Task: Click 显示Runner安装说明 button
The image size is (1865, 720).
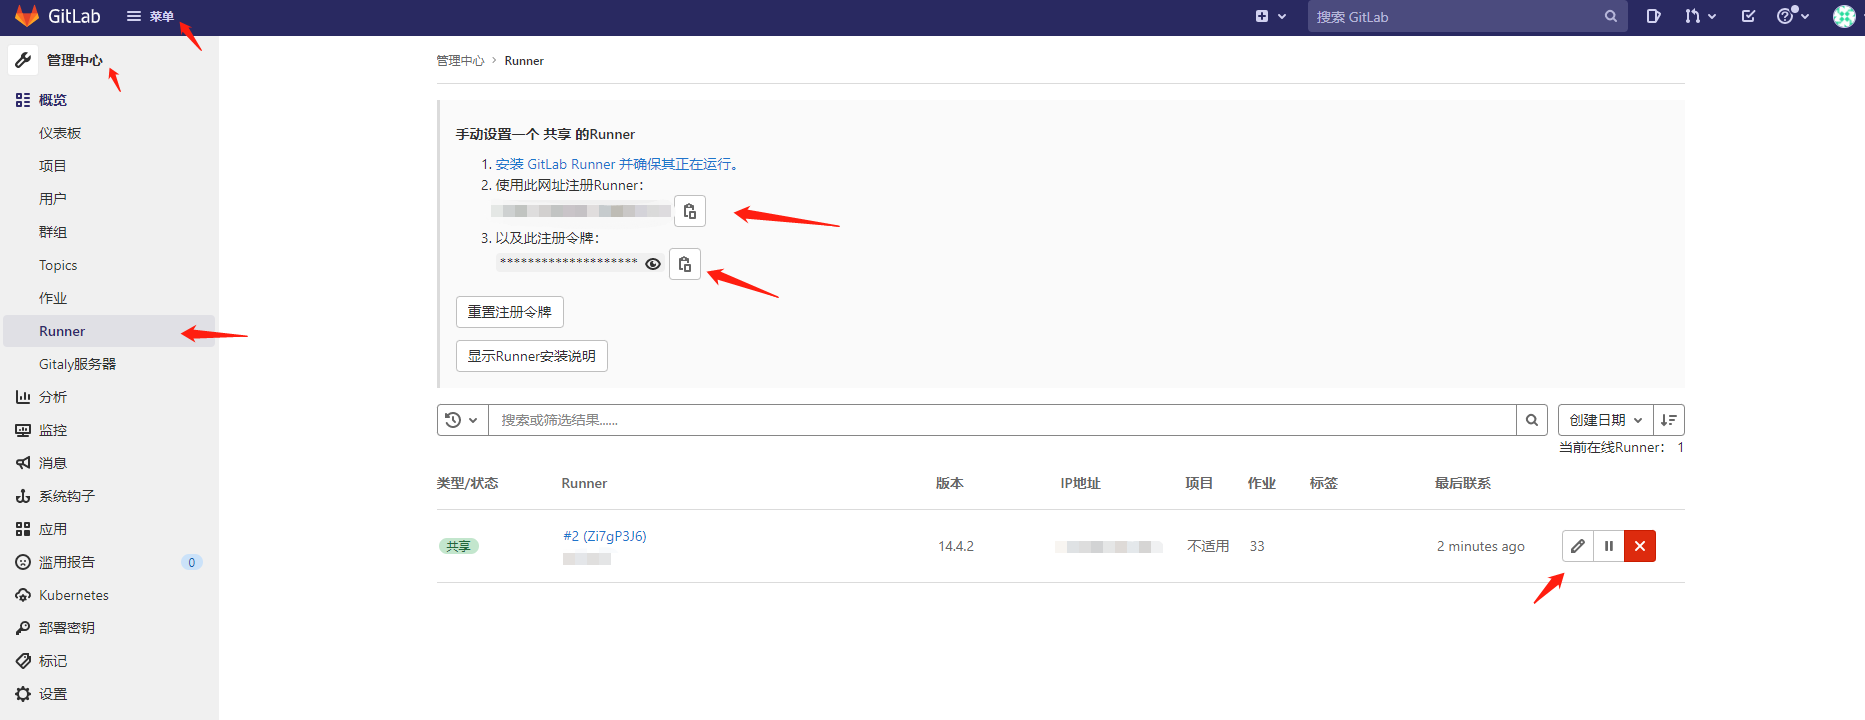Action: 532,356
